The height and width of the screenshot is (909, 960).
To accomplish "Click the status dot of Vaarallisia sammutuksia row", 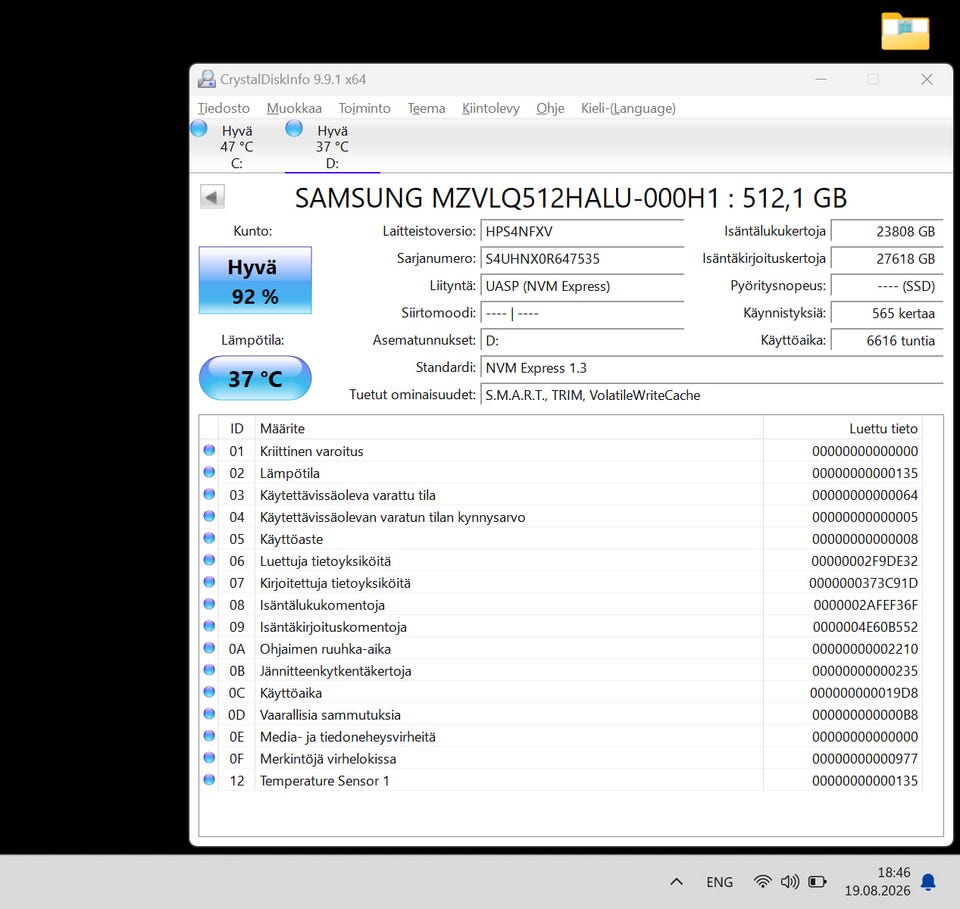I will pyautogui.click(x=209, y=714).
